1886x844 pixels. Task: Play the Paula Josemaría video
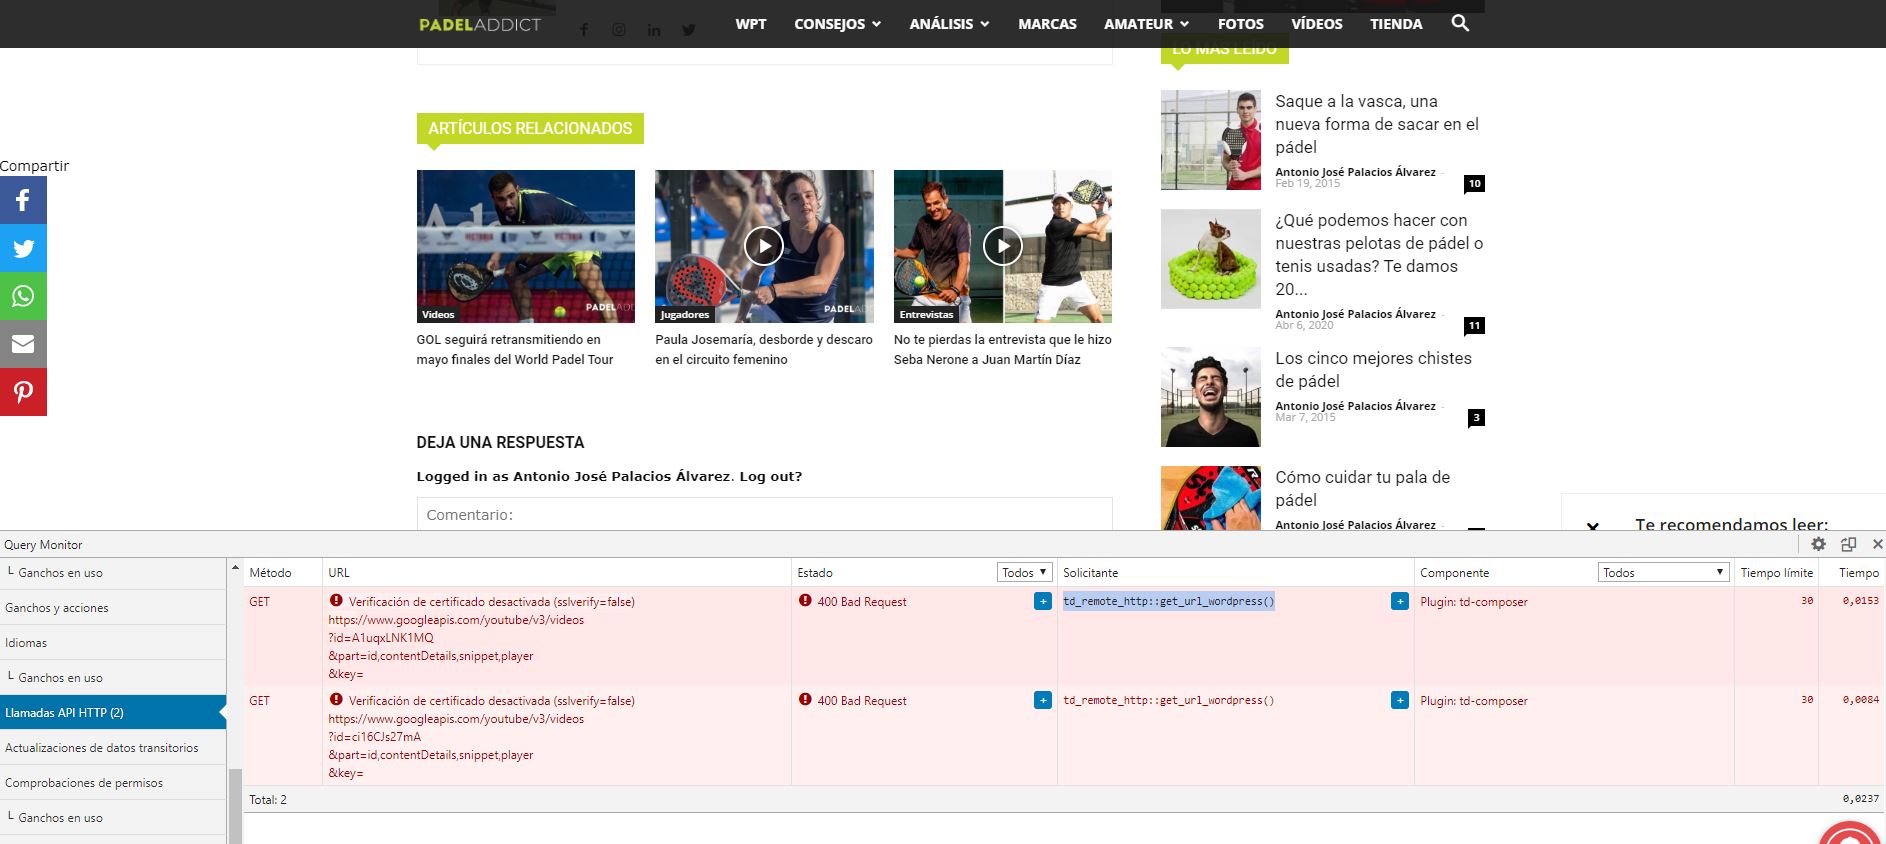tap(764, 246)
